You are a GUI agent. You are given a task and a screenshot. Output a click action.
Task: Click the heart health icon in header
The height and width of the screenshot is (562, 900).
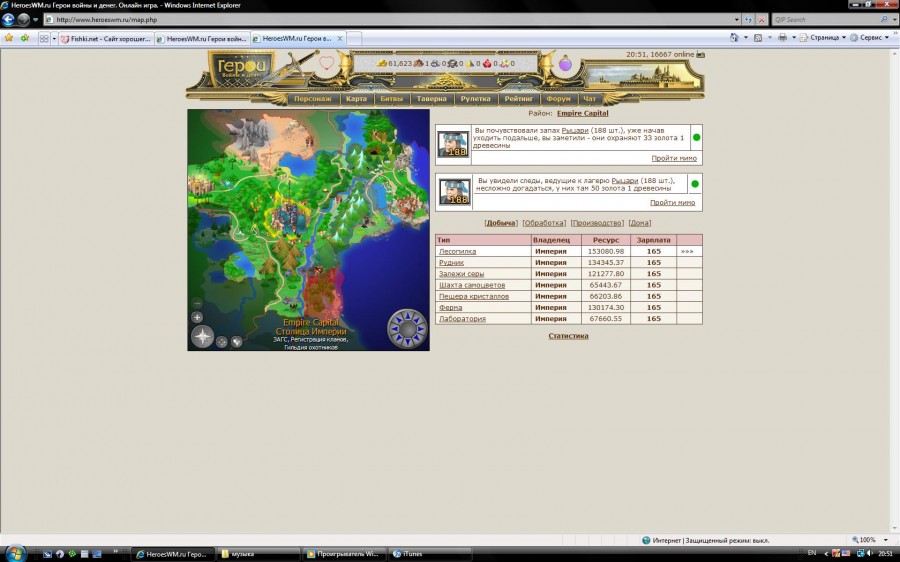pyautogui.click(x=326, y=63)
